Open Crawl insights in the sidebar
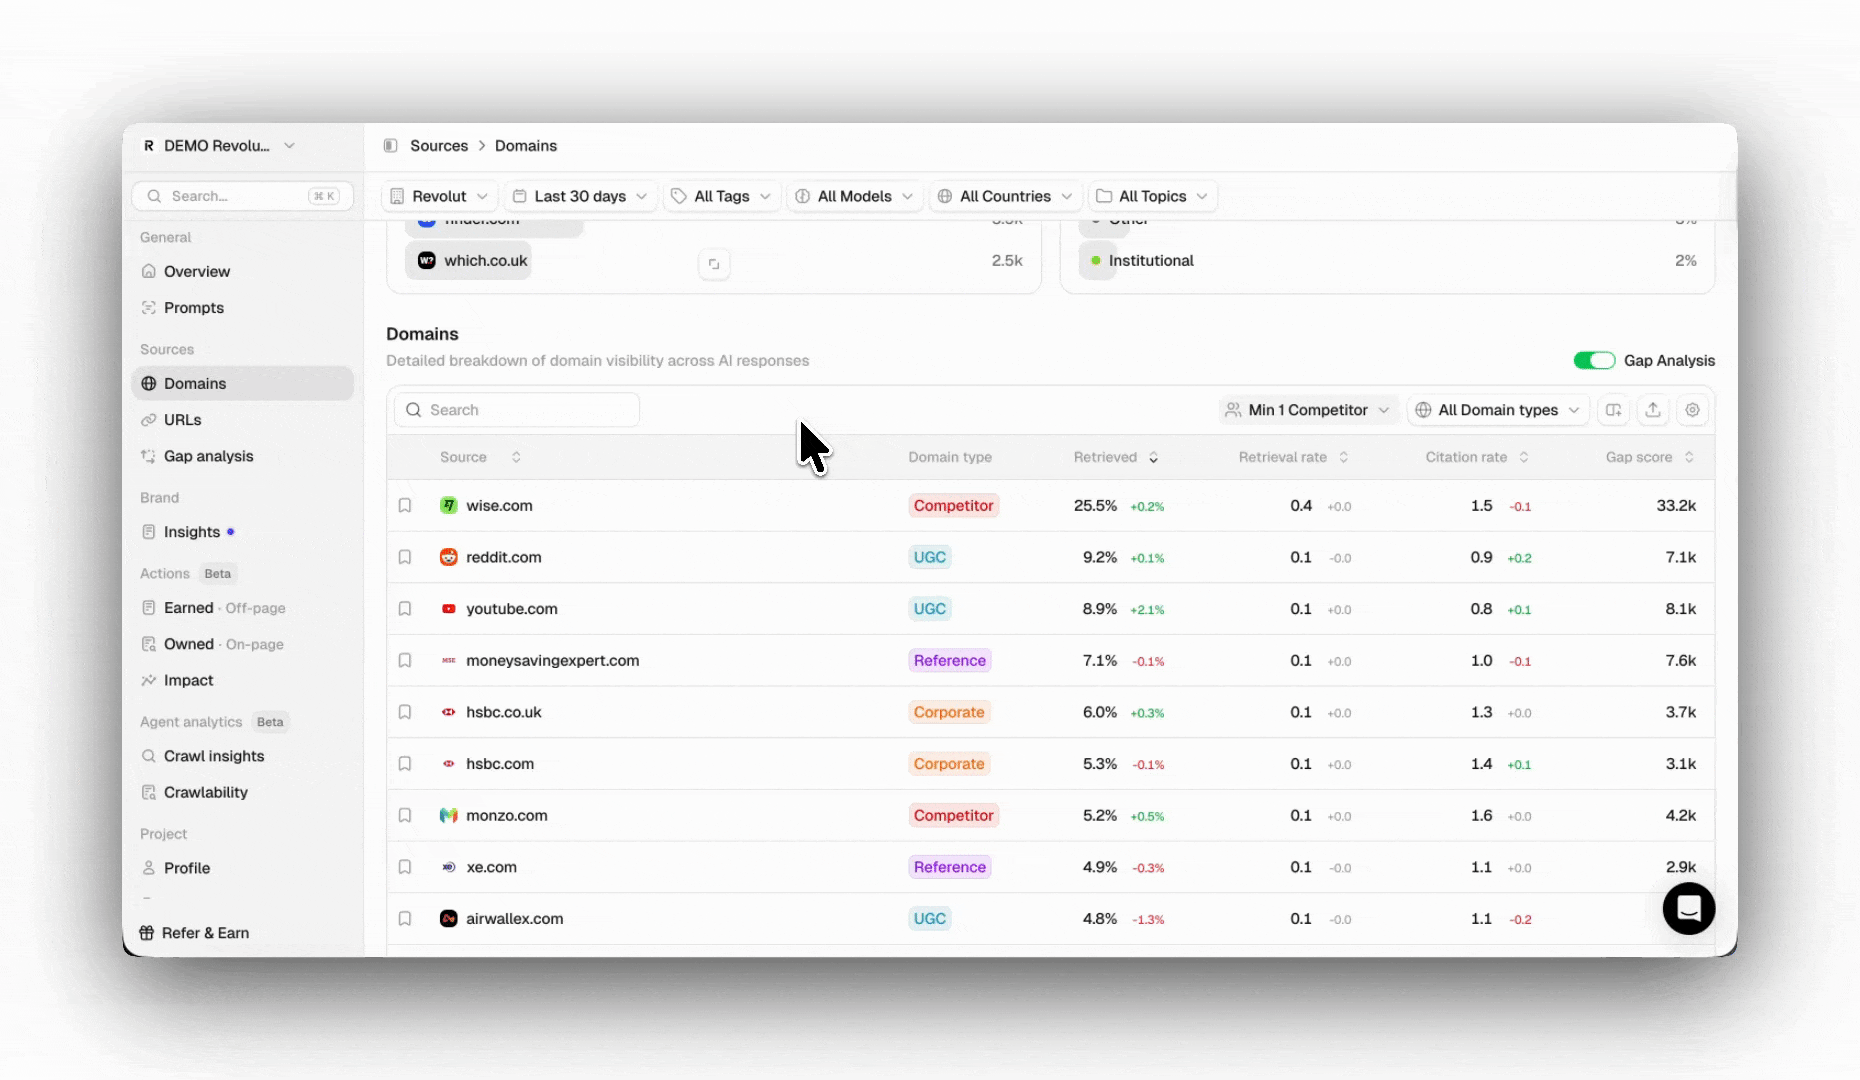This screenshot has height=1080, width=1860. point(242,756)
